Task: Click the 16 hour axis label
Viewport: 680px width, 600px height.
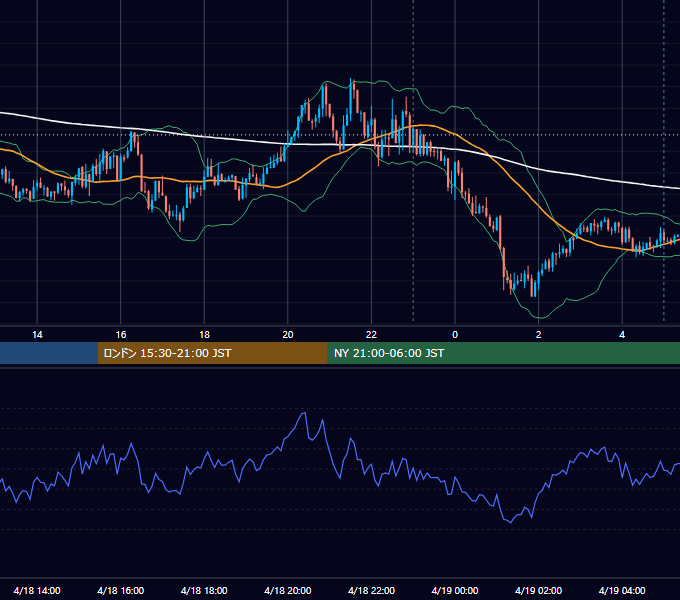Action: pyautogui.click(x=121, y=335)
